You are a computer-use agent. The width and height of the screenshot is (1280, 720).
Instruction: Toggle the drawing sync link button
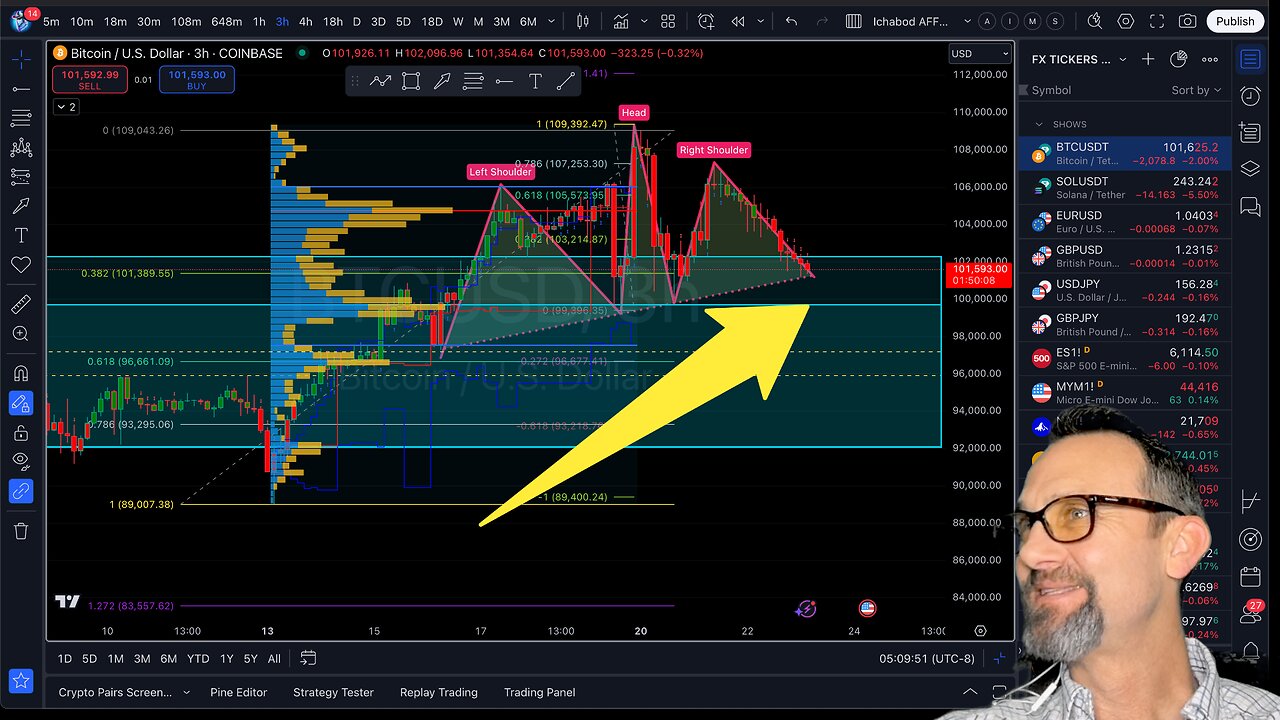point(21,491)
